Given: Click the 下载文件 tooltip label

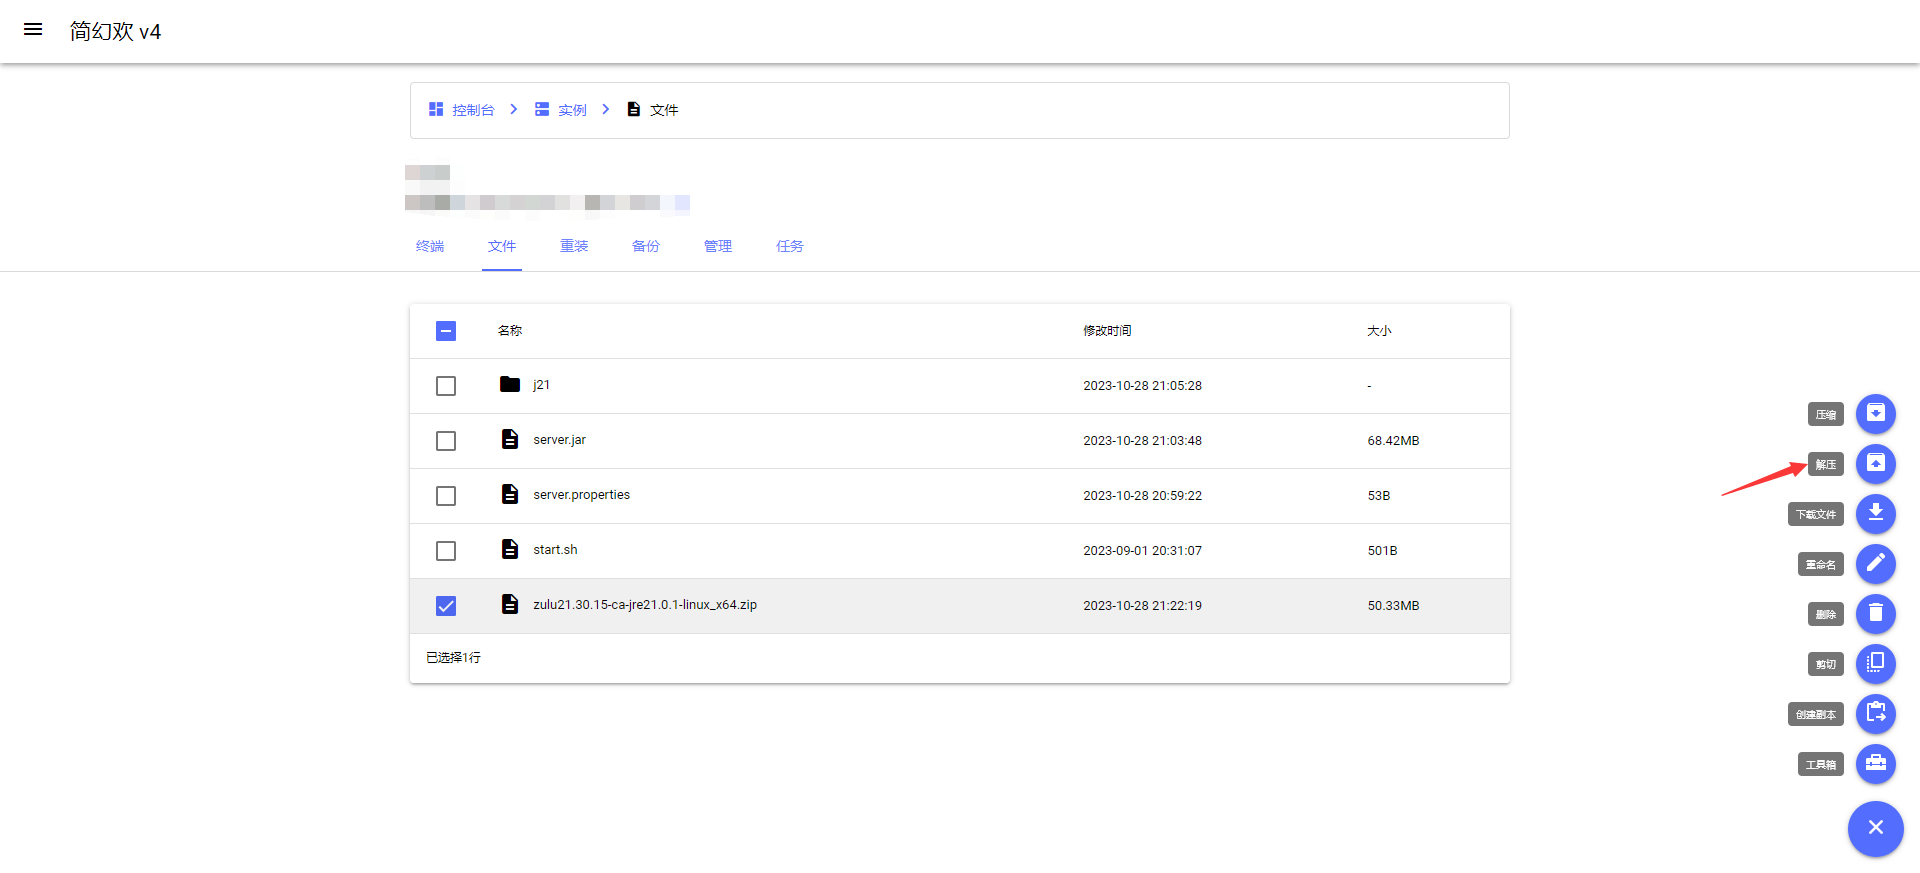Looking at the screenshot, I should point(1815,514).
